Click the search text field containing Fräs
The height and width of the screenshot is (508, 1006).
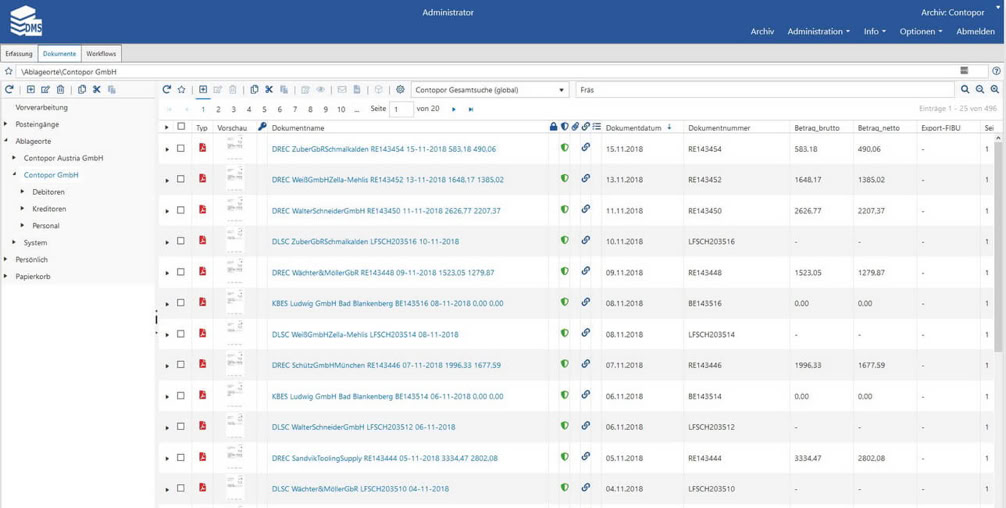[x=760, y=90]
